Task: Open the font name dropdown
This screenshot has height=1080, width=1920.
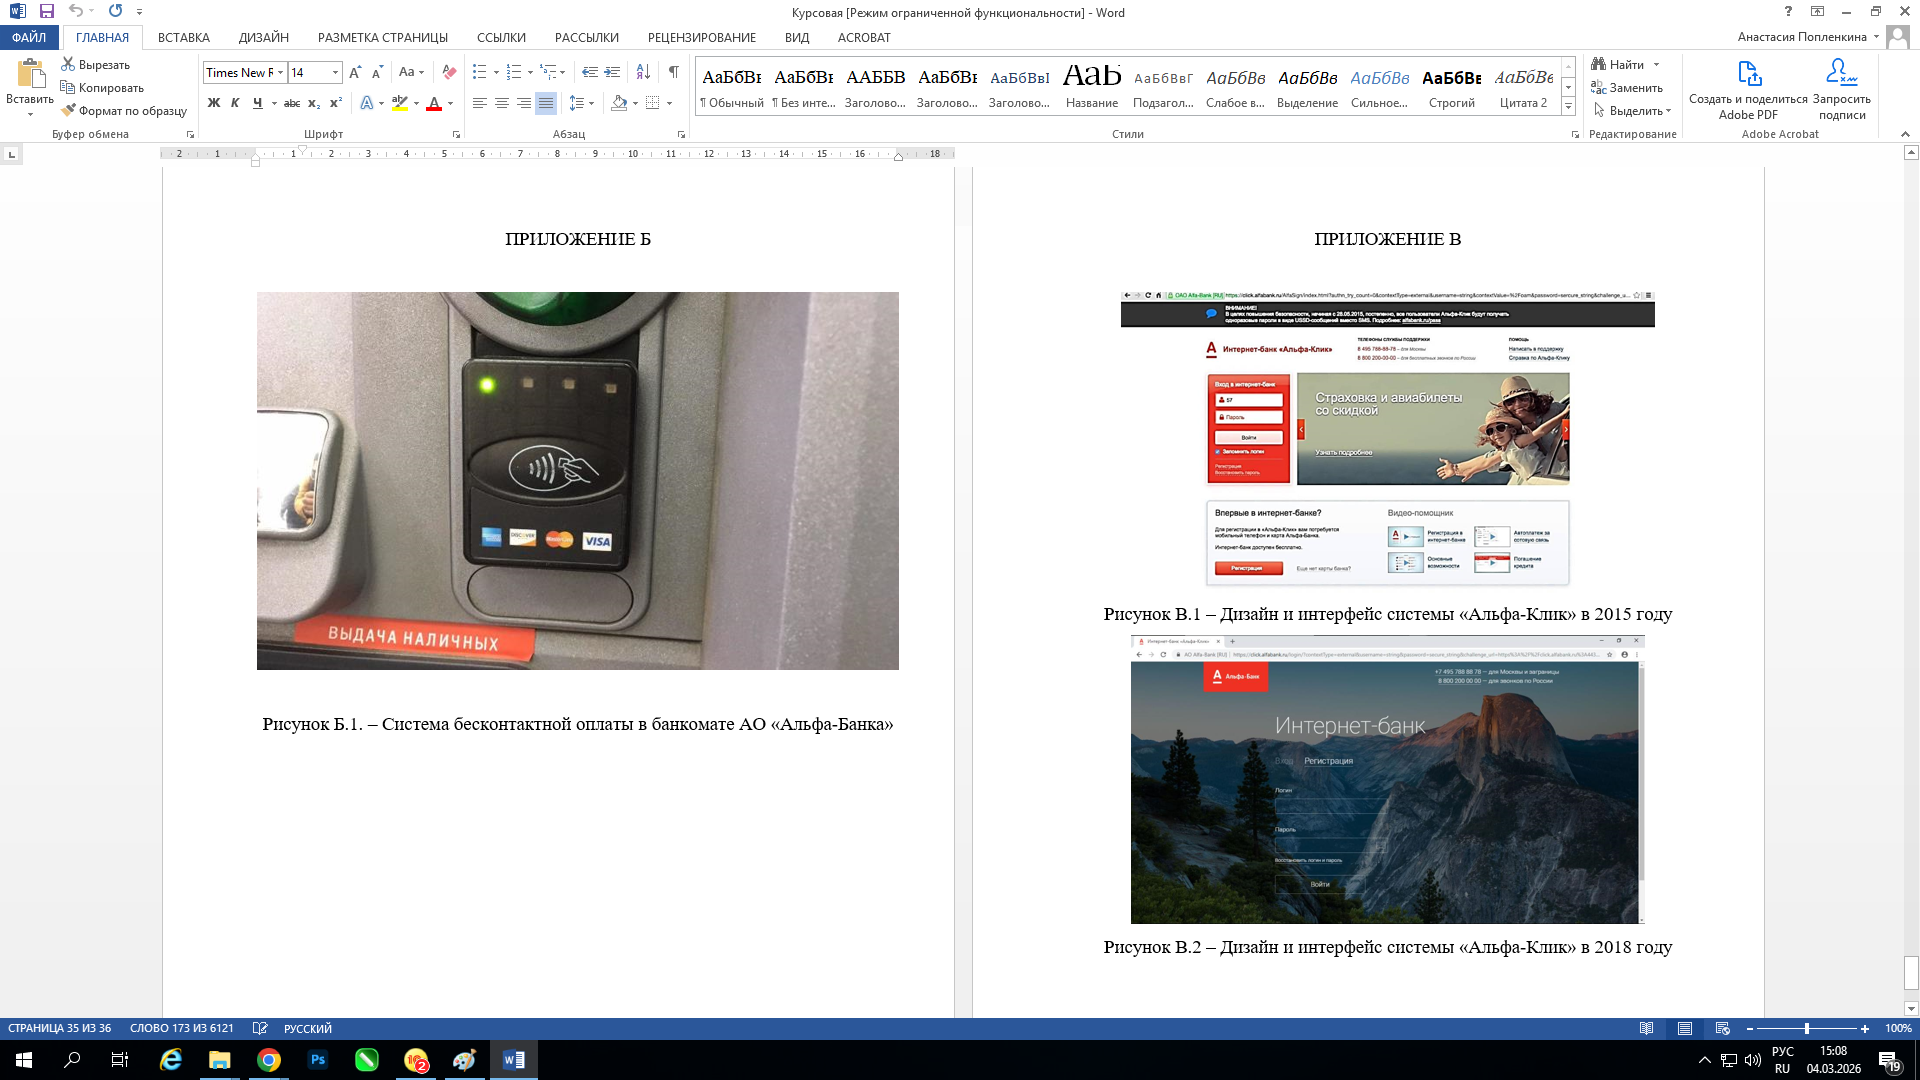Action: tap(281, 72)
